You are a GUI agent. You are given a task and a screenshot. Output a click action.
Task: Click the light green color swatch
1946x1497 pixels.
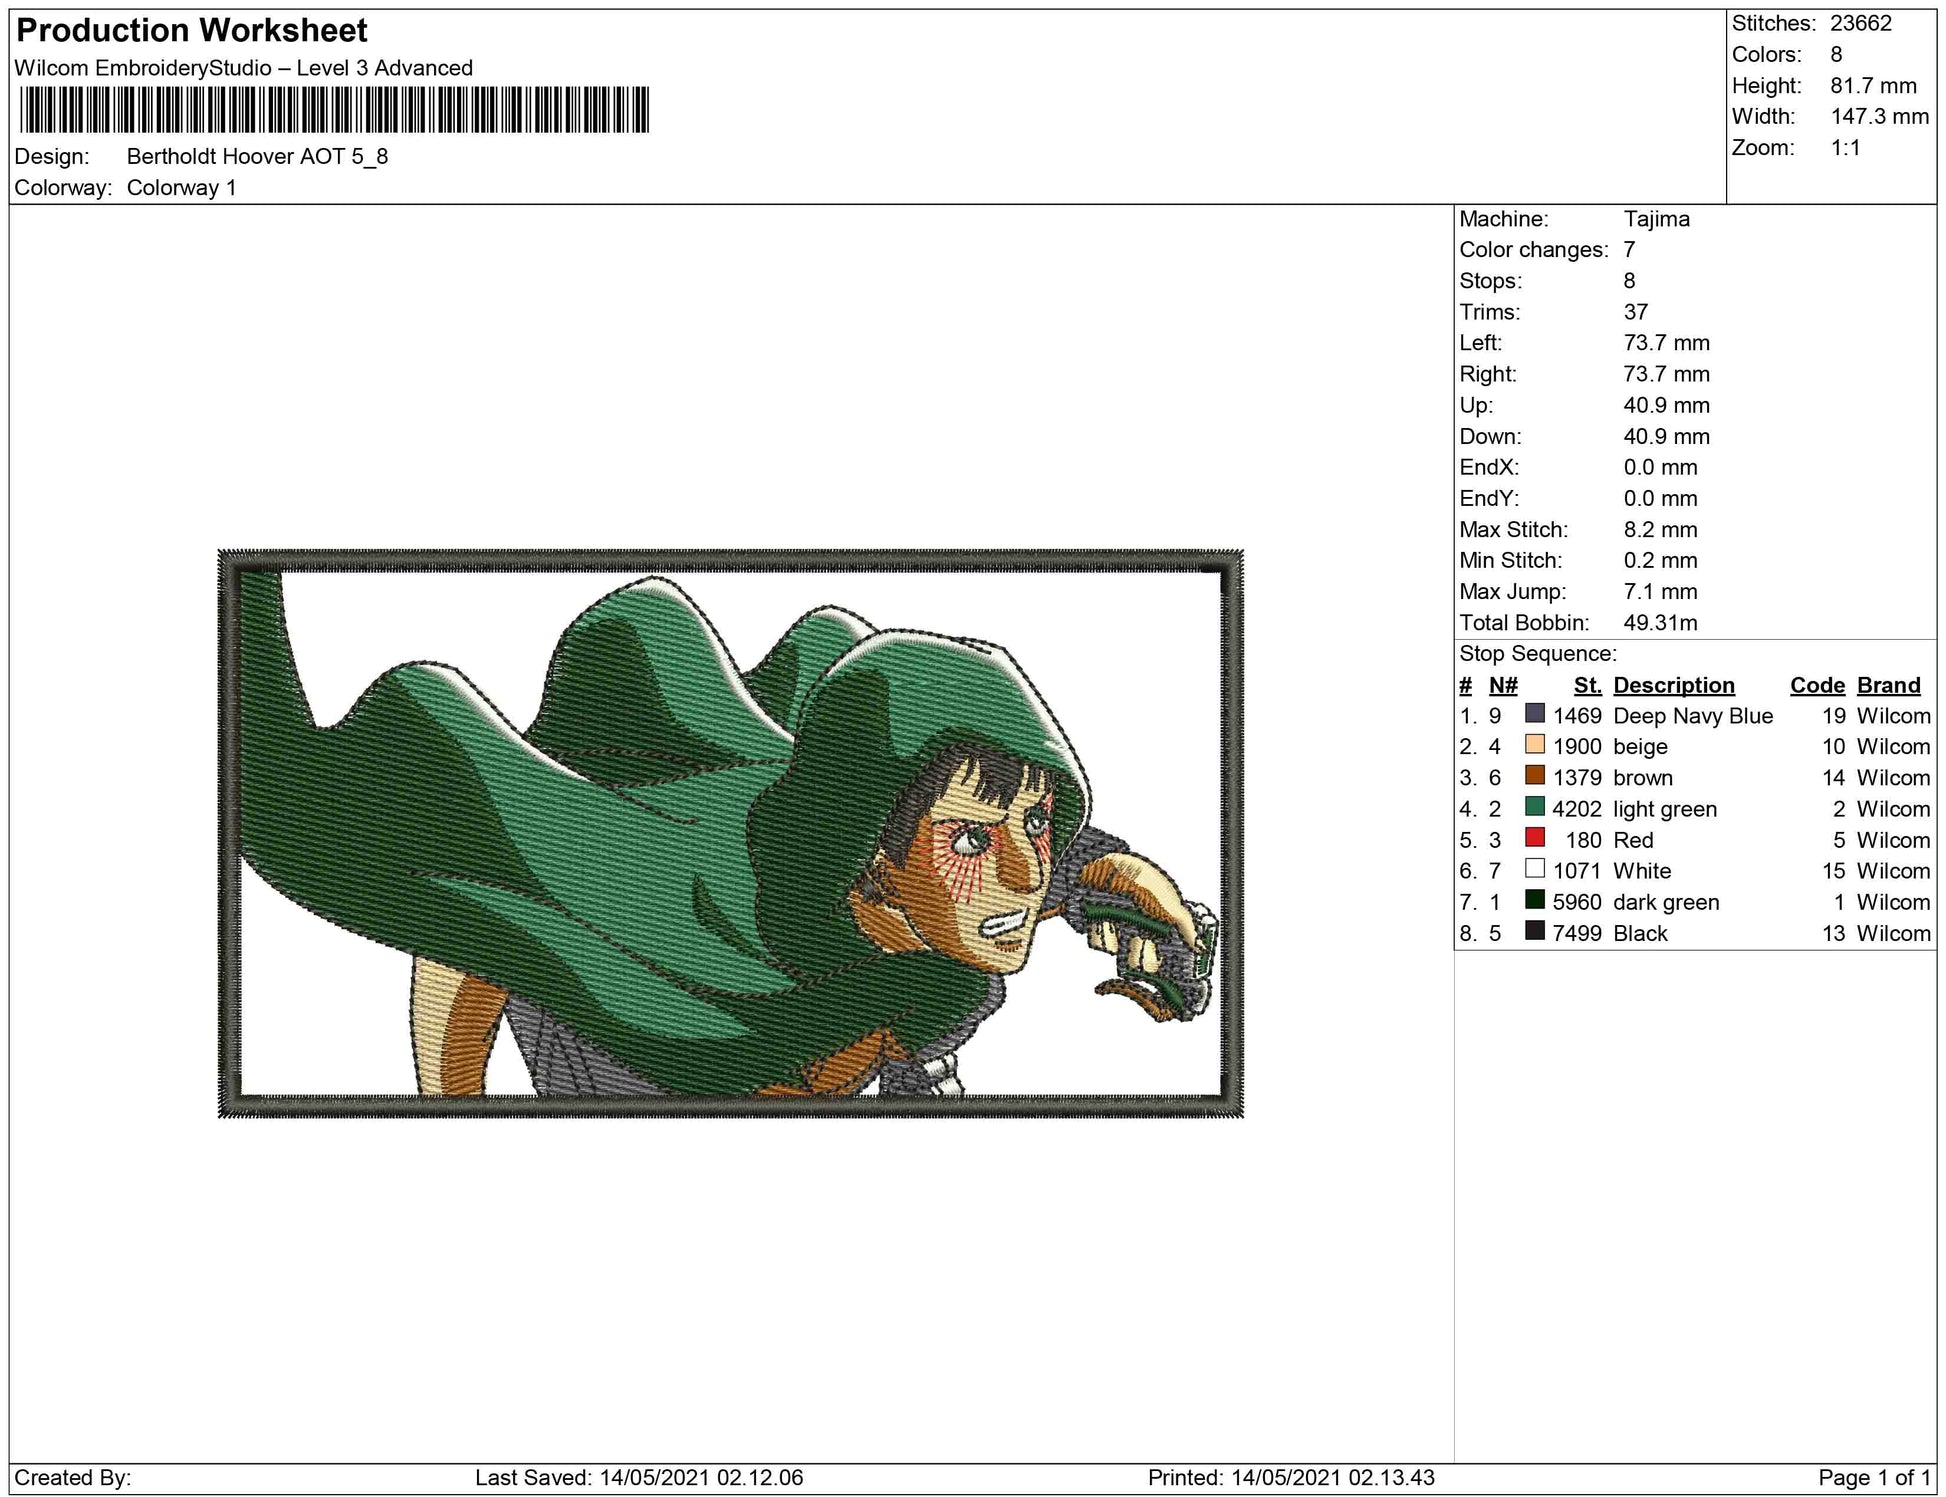pyautogui.click(x=1535, y=807)
